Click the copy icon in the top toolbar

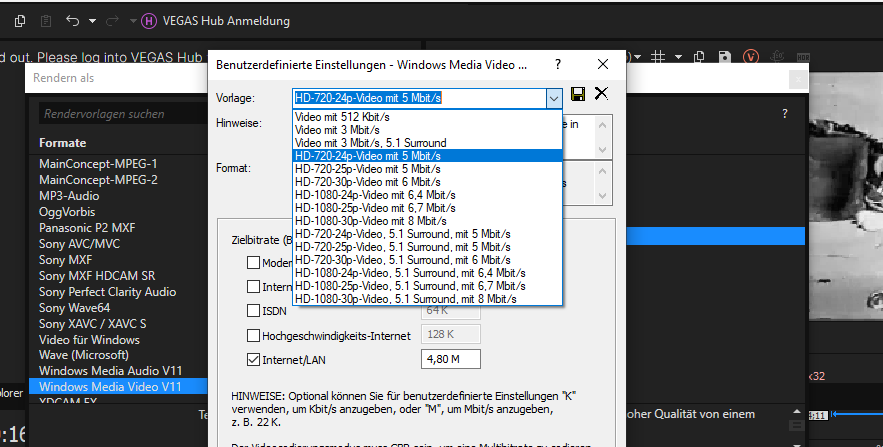pos(20,21)
